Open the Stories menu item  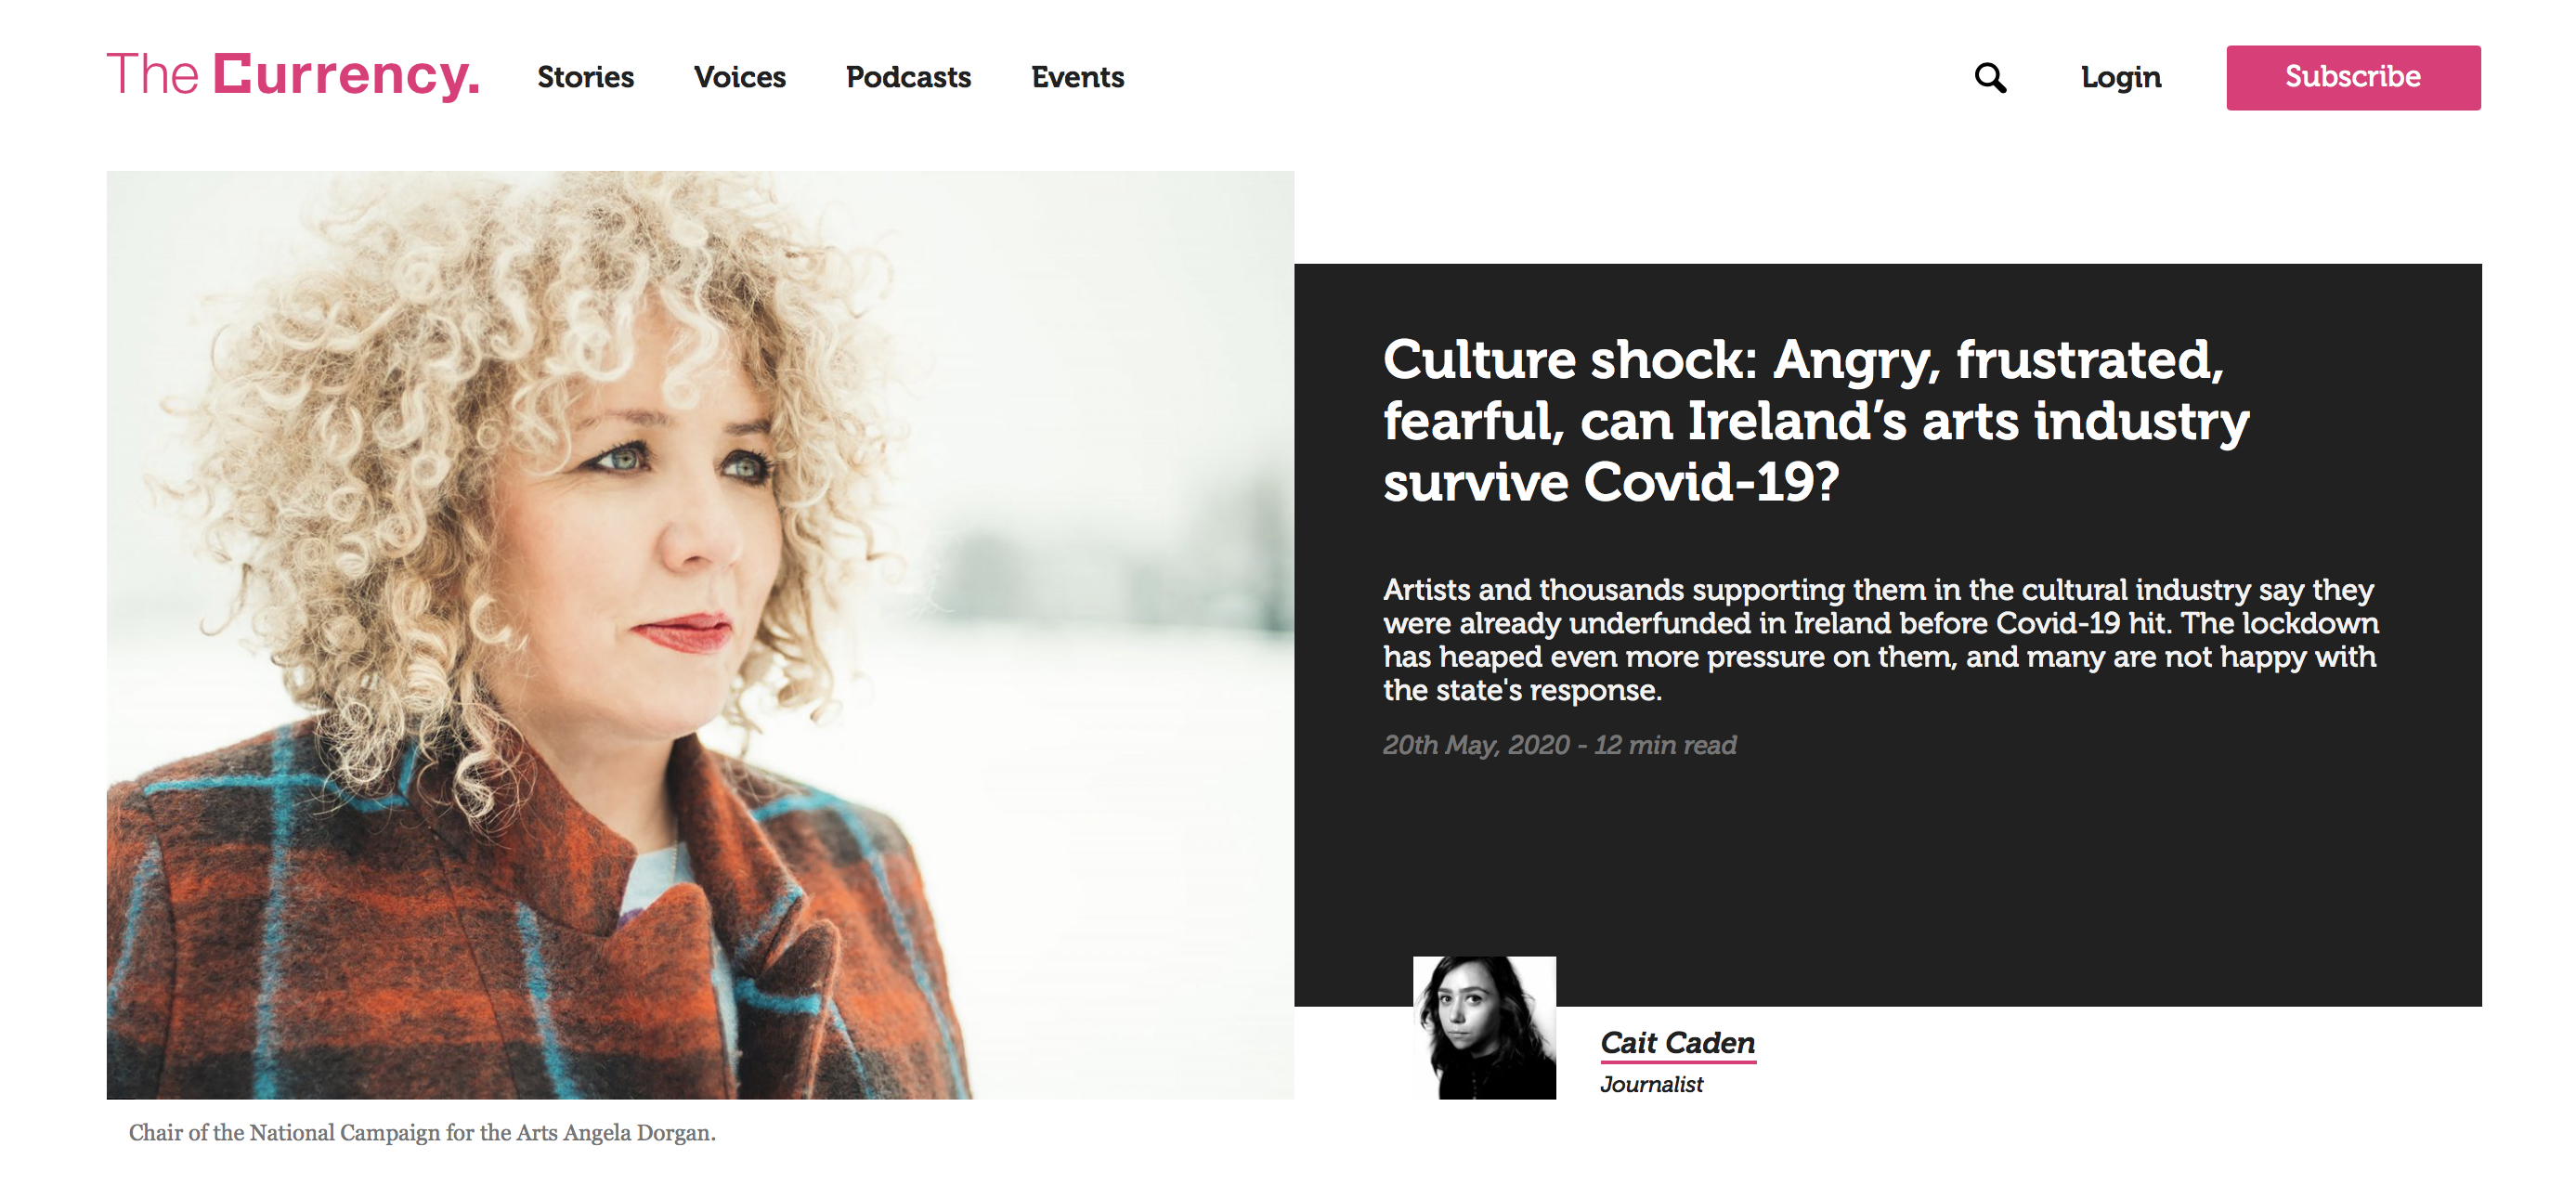(x=585, y=77)
